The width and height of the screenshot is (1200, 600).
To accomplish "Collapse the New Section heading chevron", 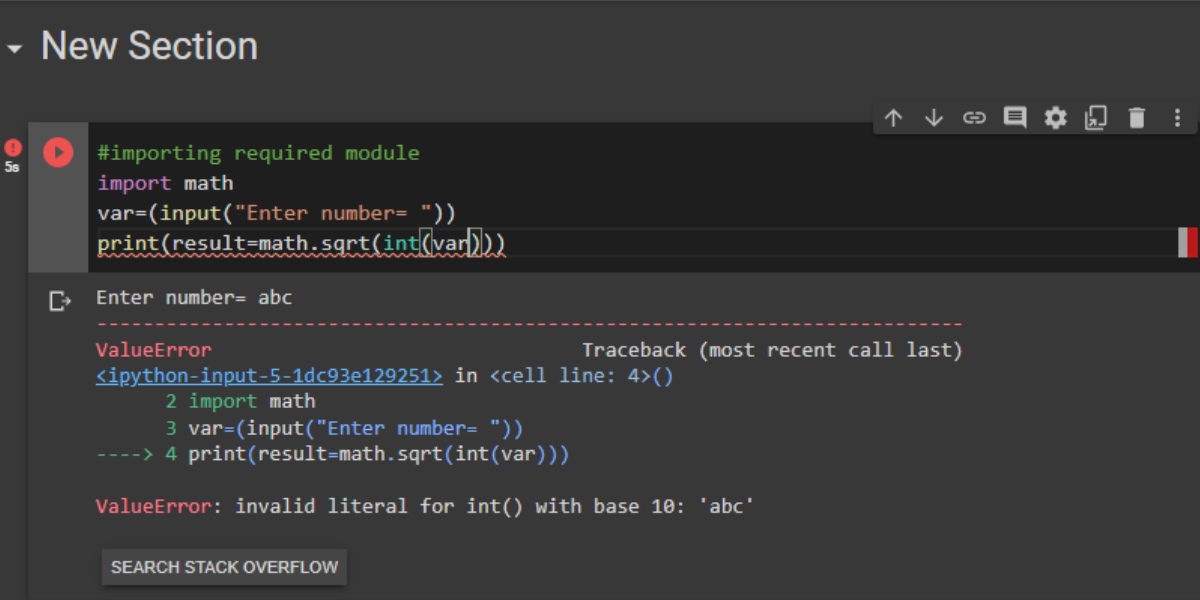I will (x=14, y=46).
